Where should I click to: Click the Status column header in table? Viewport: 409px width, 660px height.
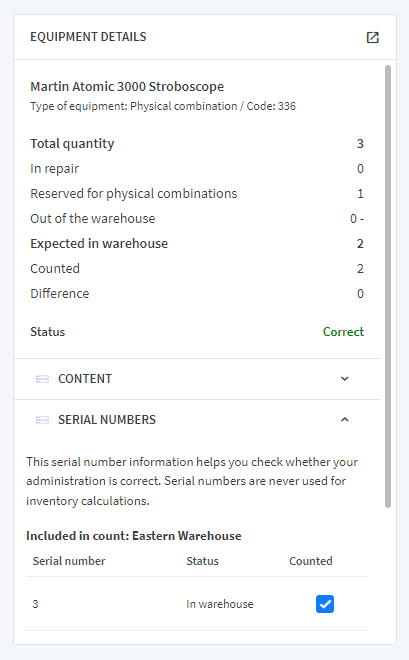point(202,561)
